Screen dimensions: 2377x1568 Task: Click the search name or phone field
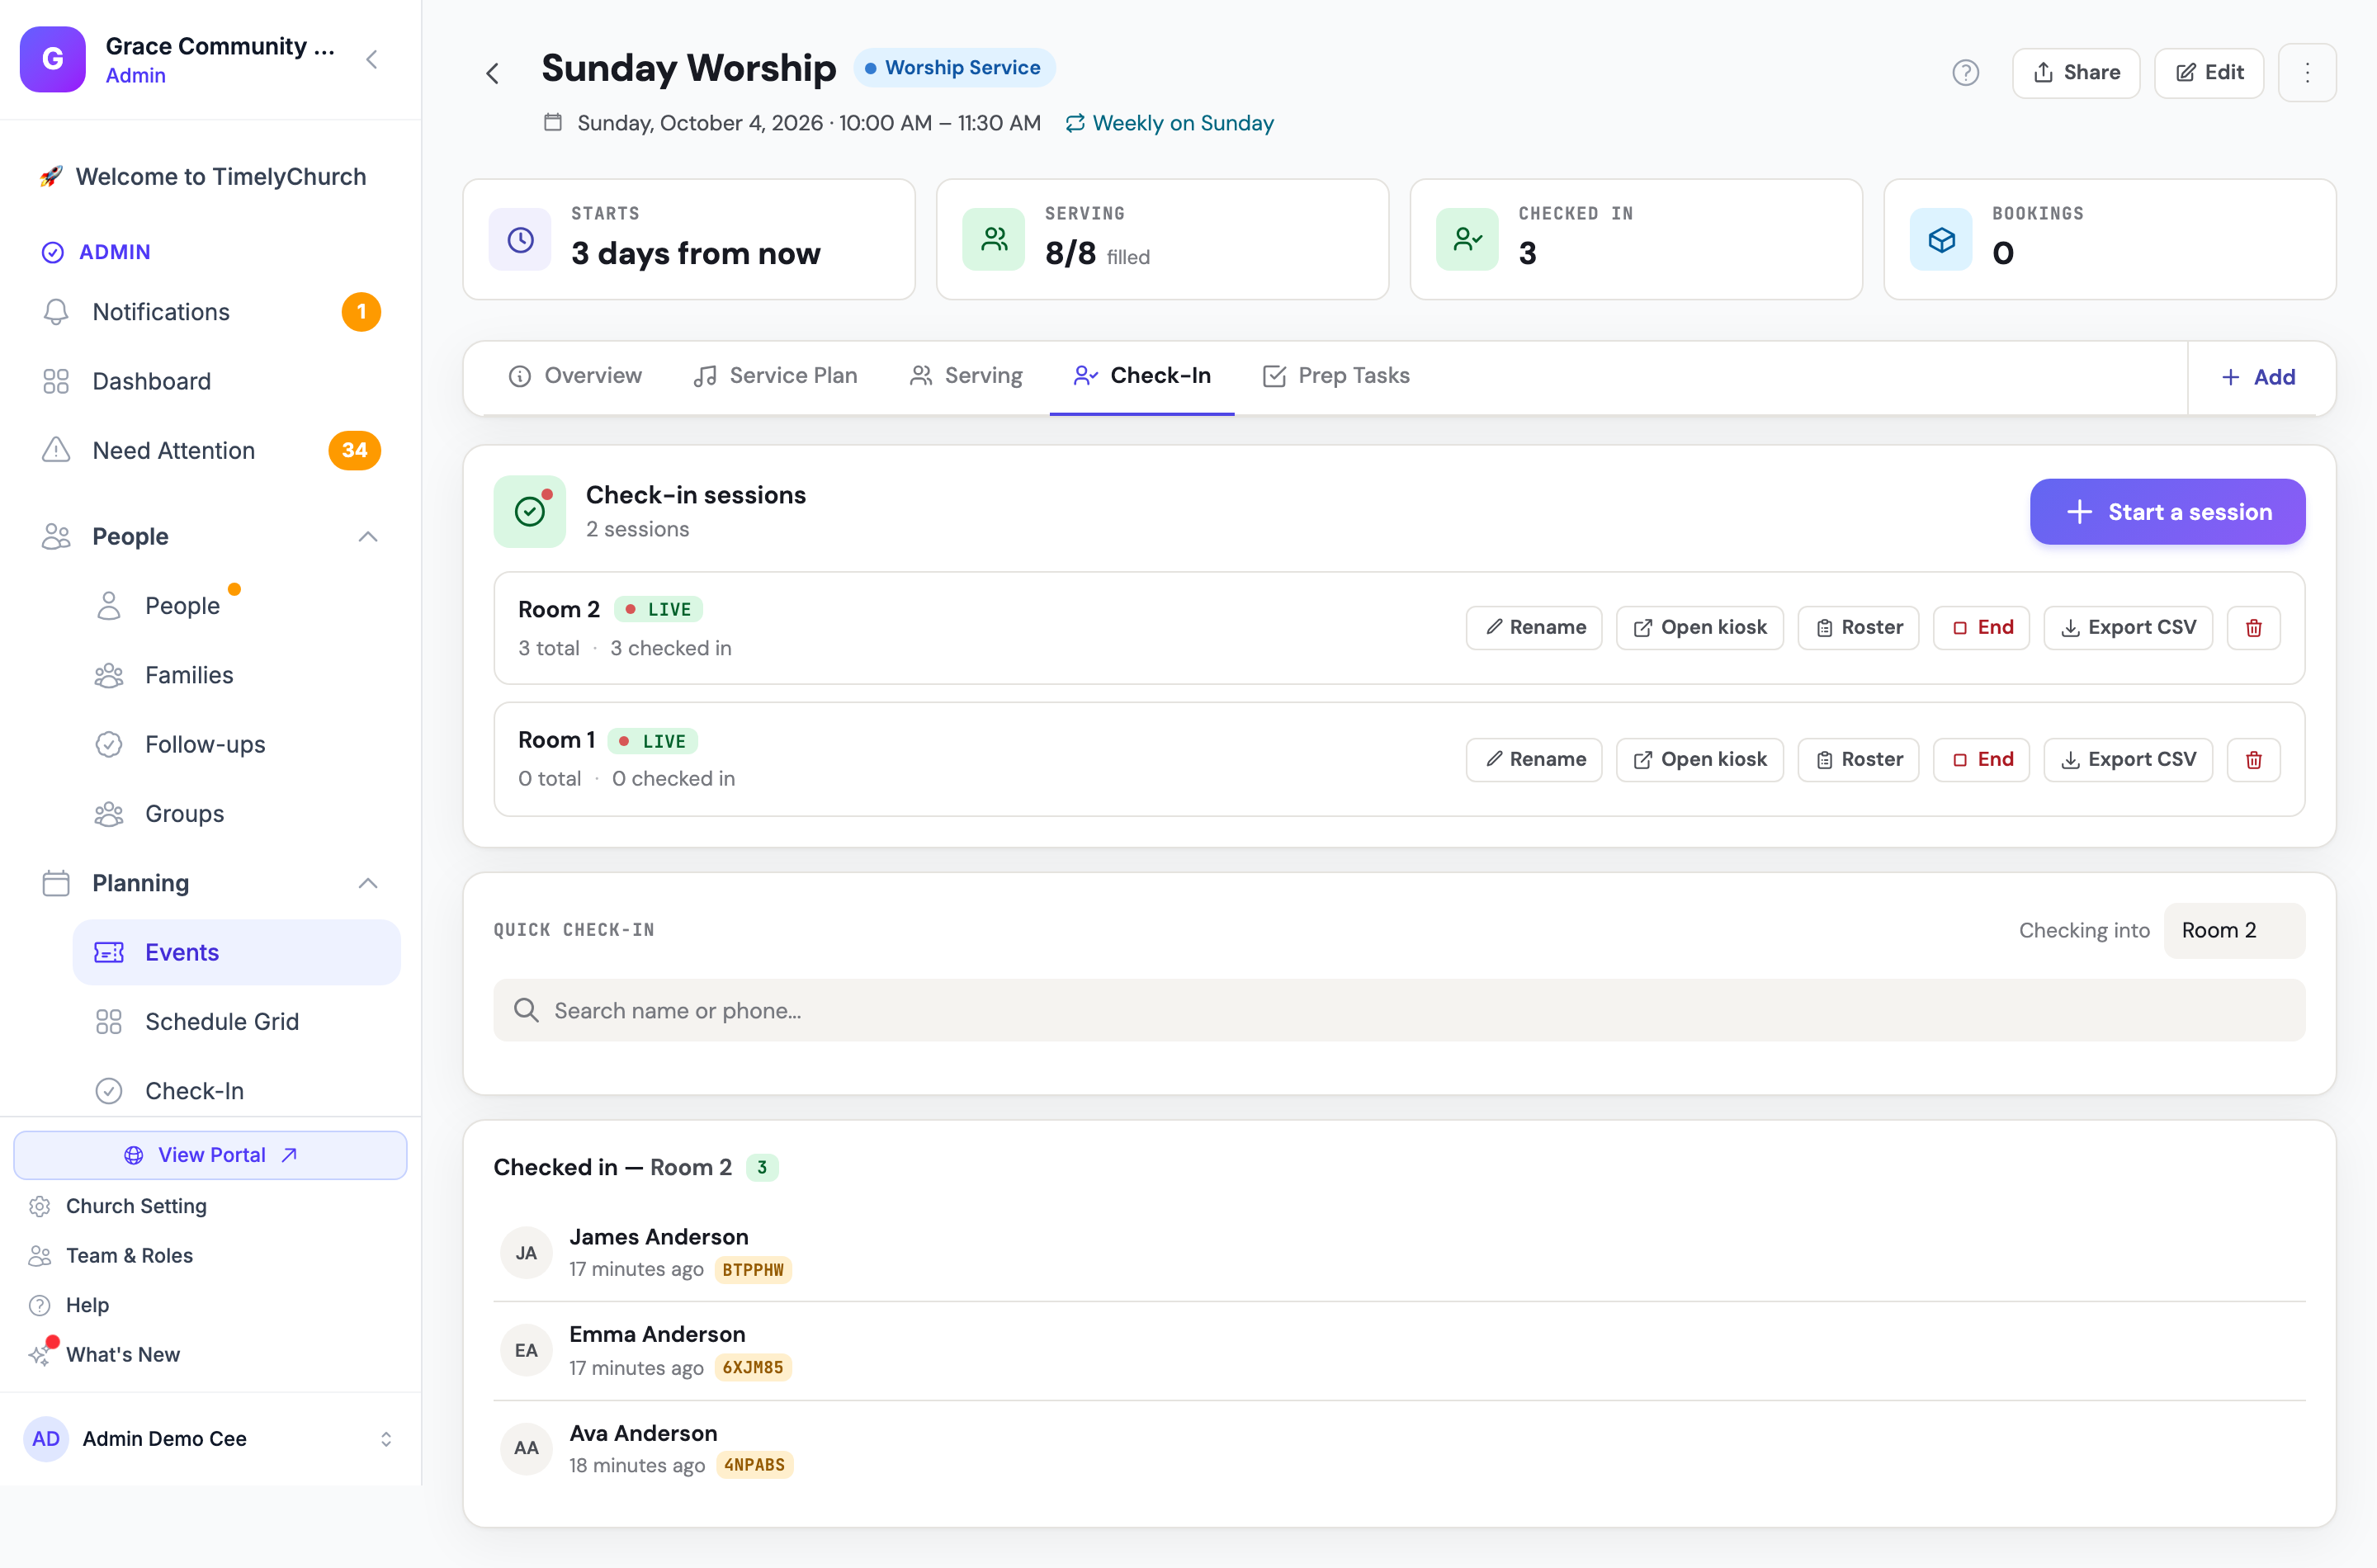coord(1399,1011)
